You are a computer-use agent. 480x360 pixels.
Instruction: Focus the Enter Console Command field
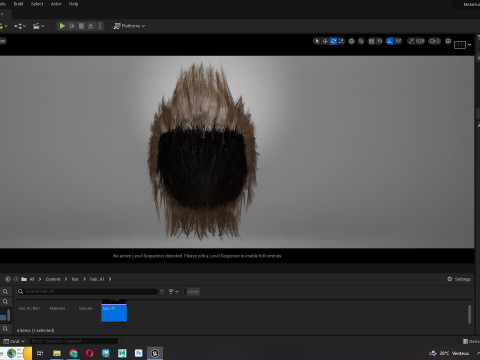pyautogui.click(x=74, y=341)
